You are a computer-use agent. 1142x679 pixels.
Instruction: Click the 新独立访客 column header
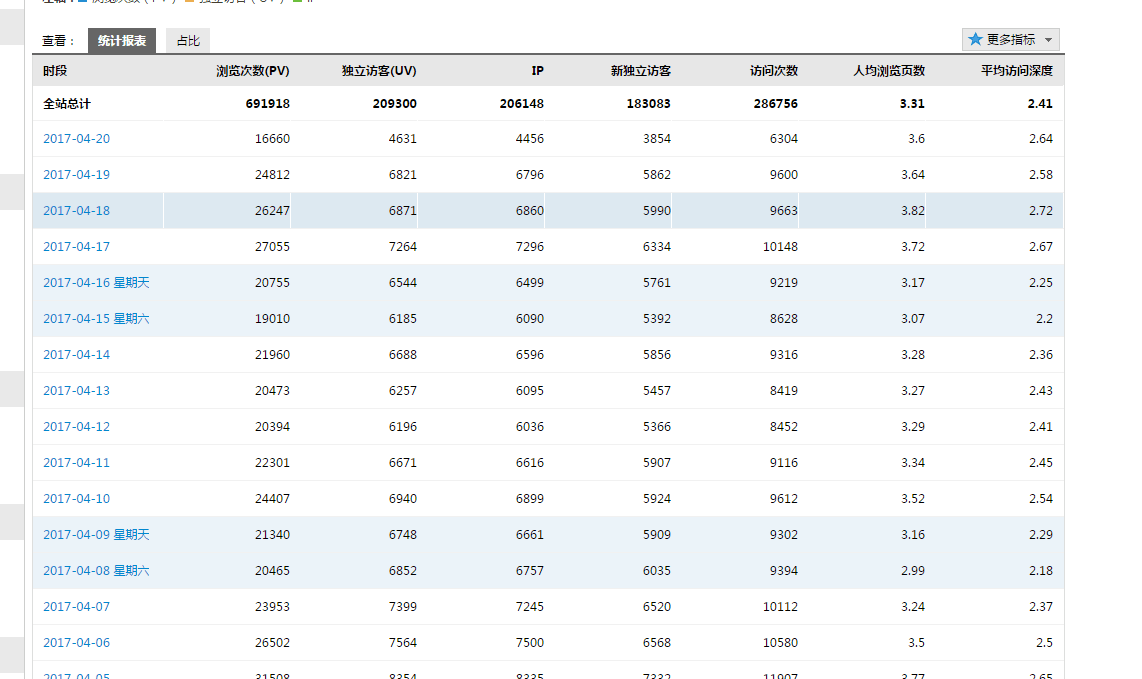[640, 71]
